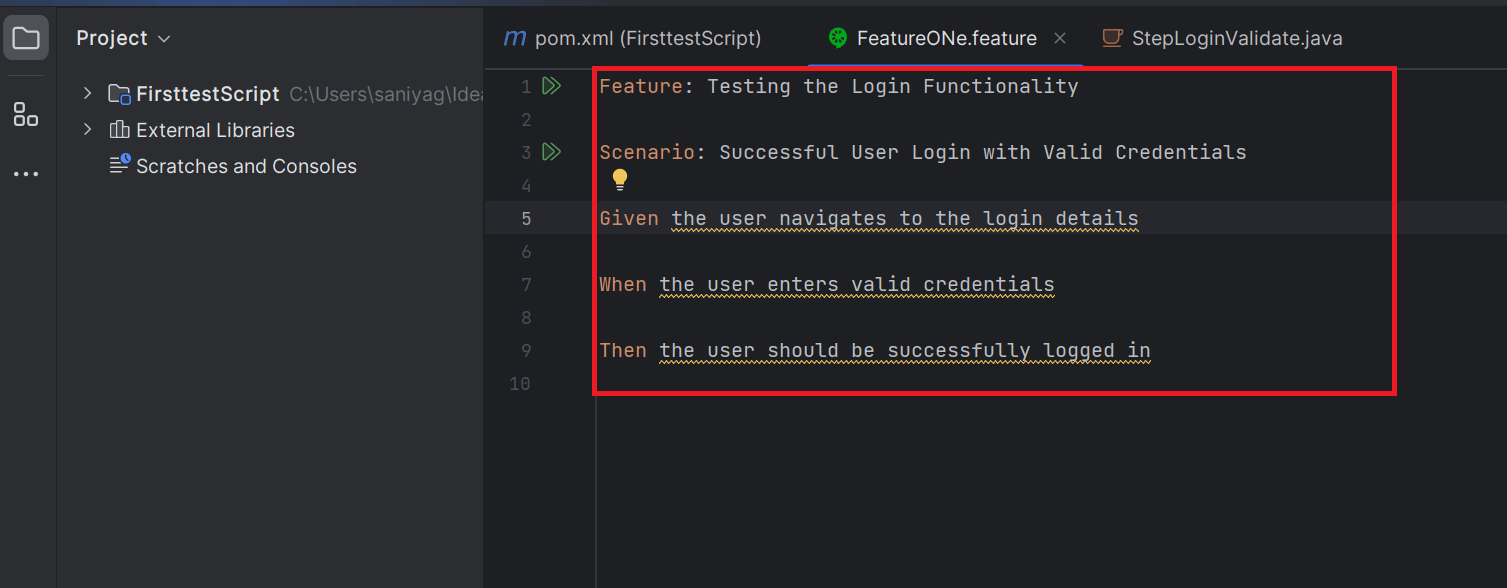Run the Scenario from line 3 gutter
The width and height of the screenshot is (1507, 588).
coord(551,152)
